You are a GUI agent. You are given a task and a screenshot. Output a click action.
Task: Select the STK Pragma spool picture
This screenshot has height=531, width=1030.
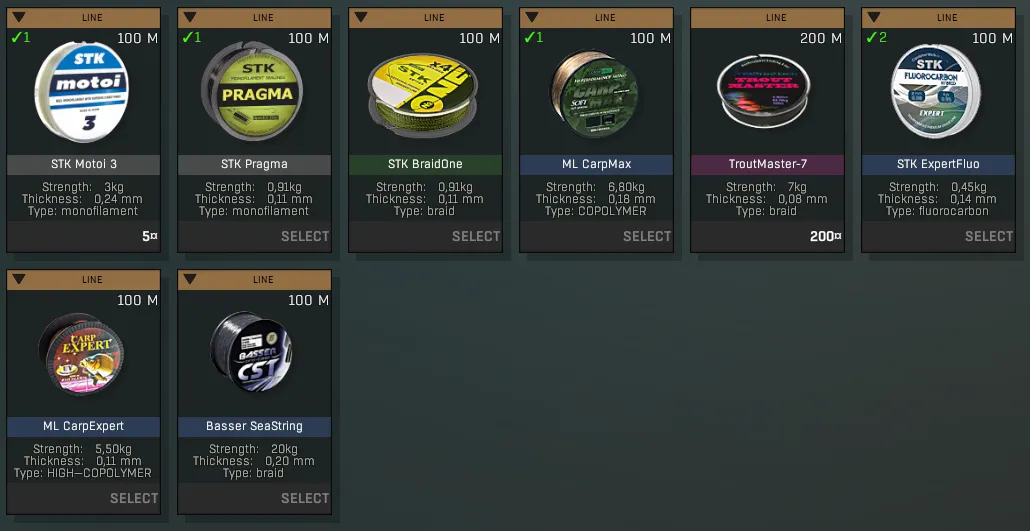[x=252, y=91]
